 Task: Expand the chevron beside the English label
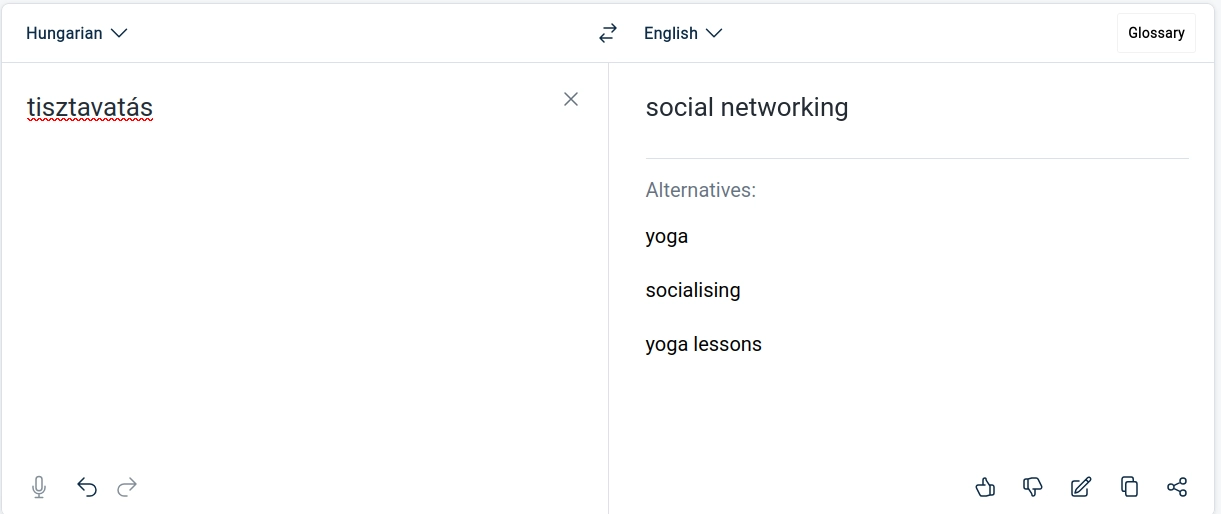tap(714, 33)
